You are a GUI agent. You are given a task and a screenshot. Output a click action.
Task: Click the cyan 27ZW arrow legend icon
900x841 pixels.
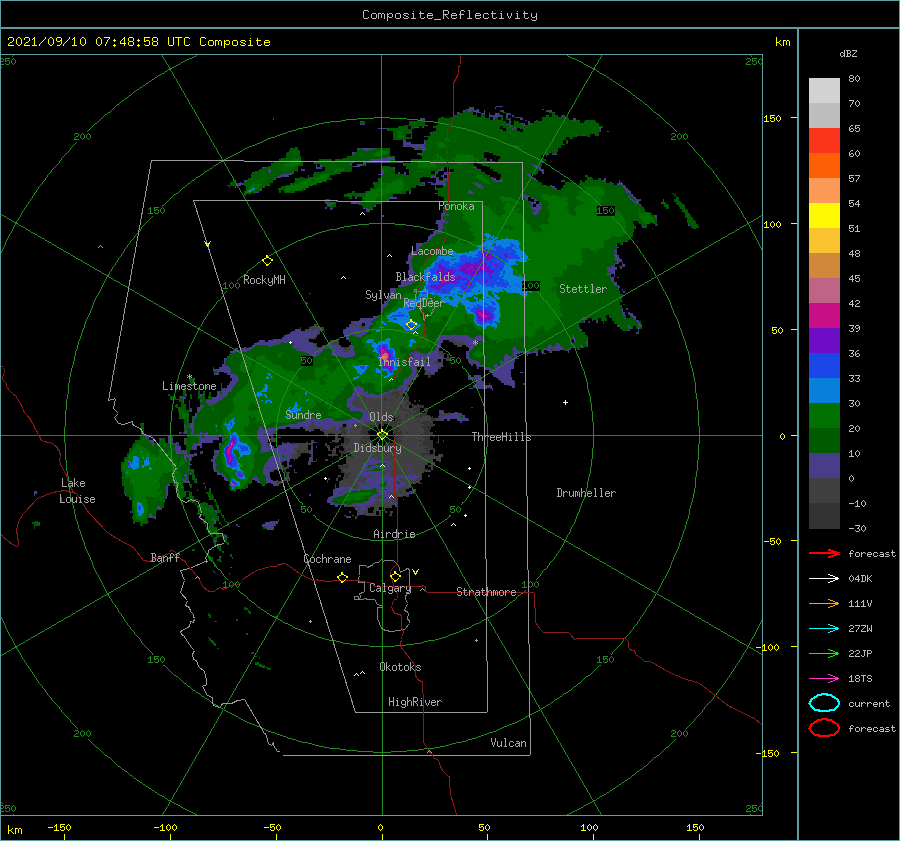tap(824, 629)
